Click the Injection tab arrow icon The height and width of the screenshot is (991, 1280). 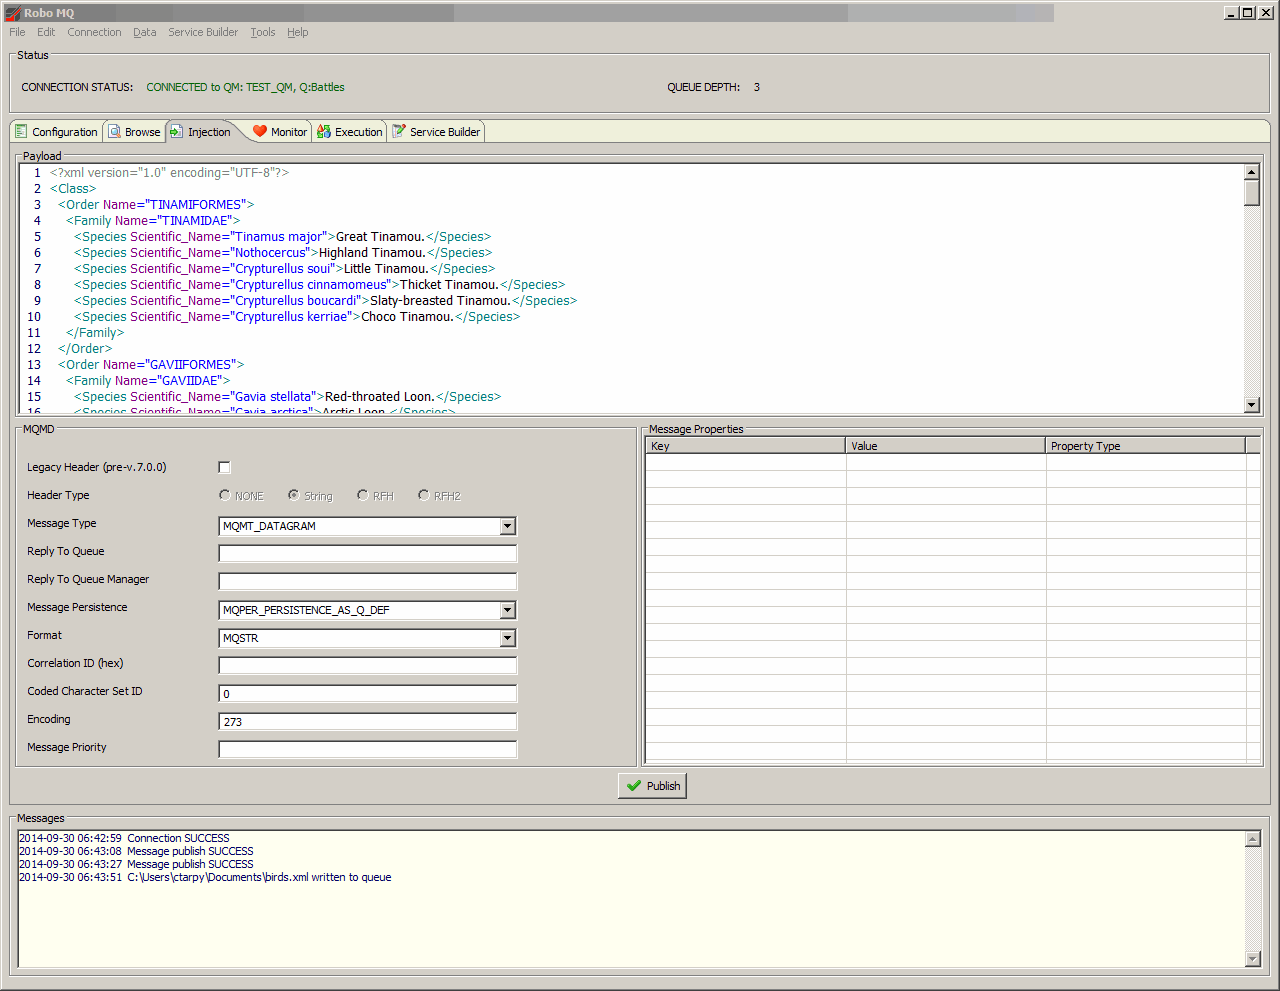[176, 132]
